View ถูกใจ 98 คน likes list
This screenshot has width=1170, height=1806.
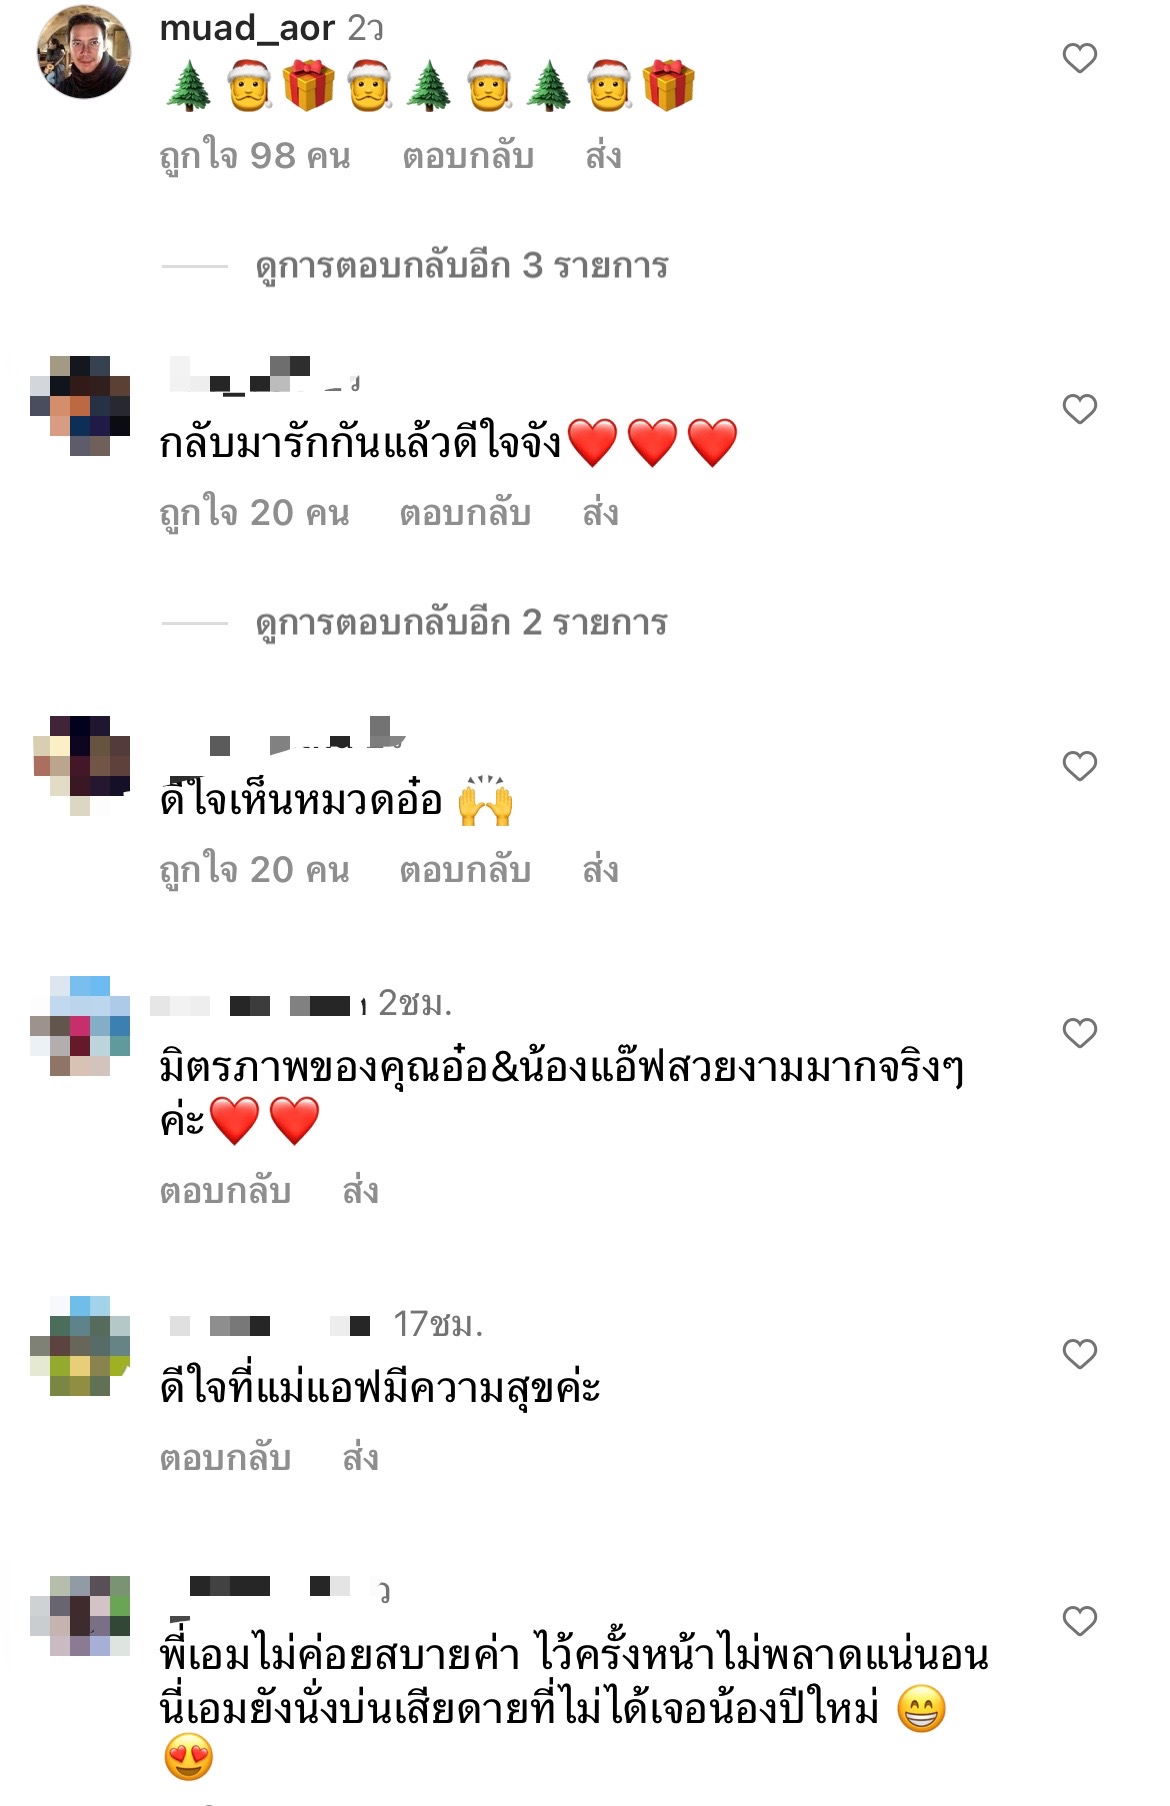click(x=255, y=157)
